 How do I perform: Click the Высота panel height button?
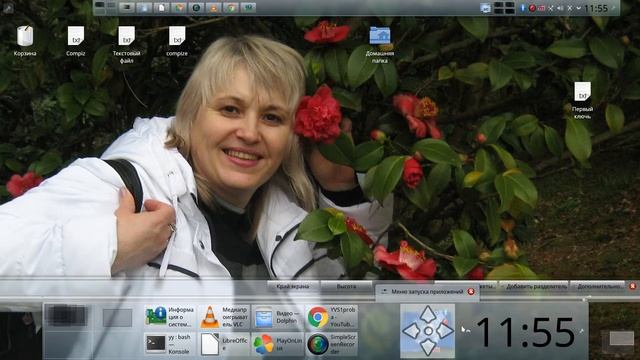click(x=346, y=287)
